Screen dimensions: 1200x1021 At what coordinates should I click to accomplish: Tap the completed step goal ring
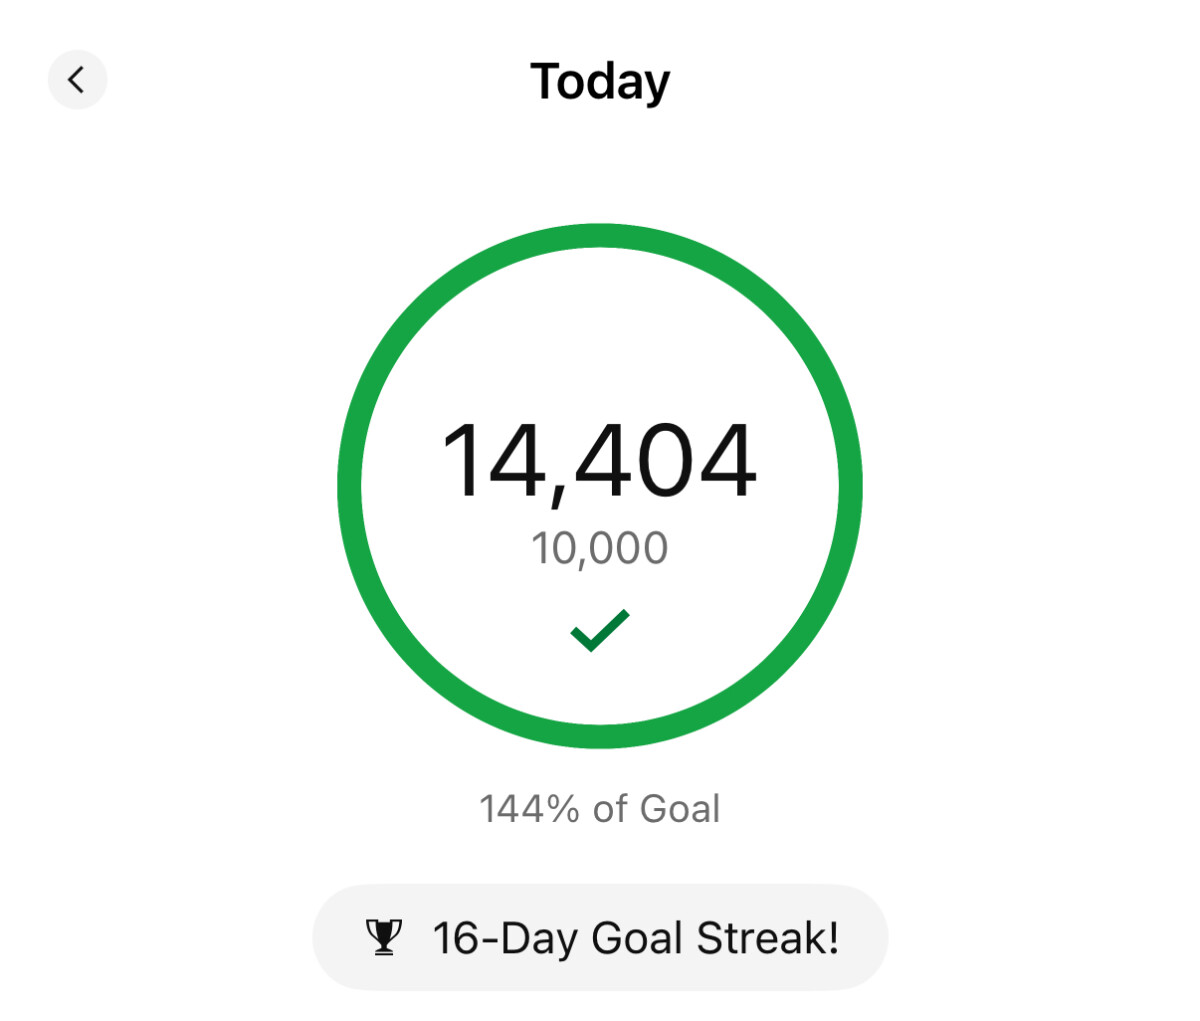pos(600,486)
